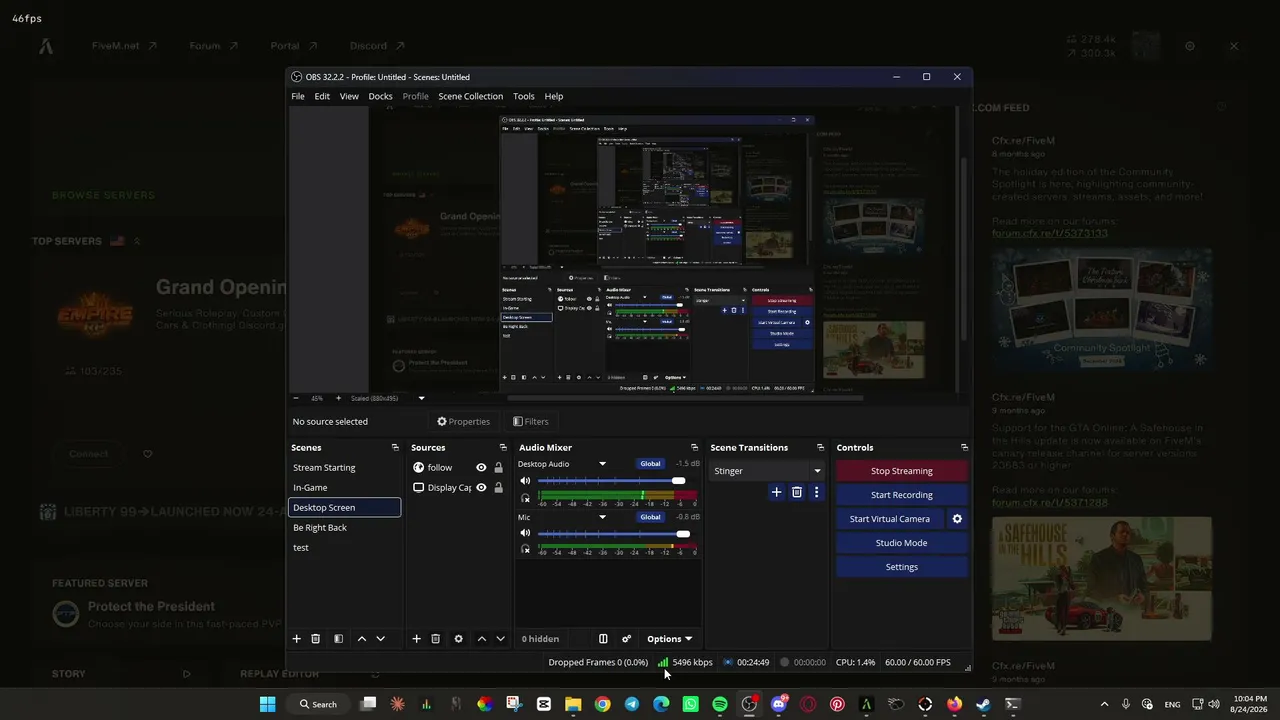The width and height of the screenshot is (1280, 720).
Task: Click the Windows Start button
Action: click(268, 704)
